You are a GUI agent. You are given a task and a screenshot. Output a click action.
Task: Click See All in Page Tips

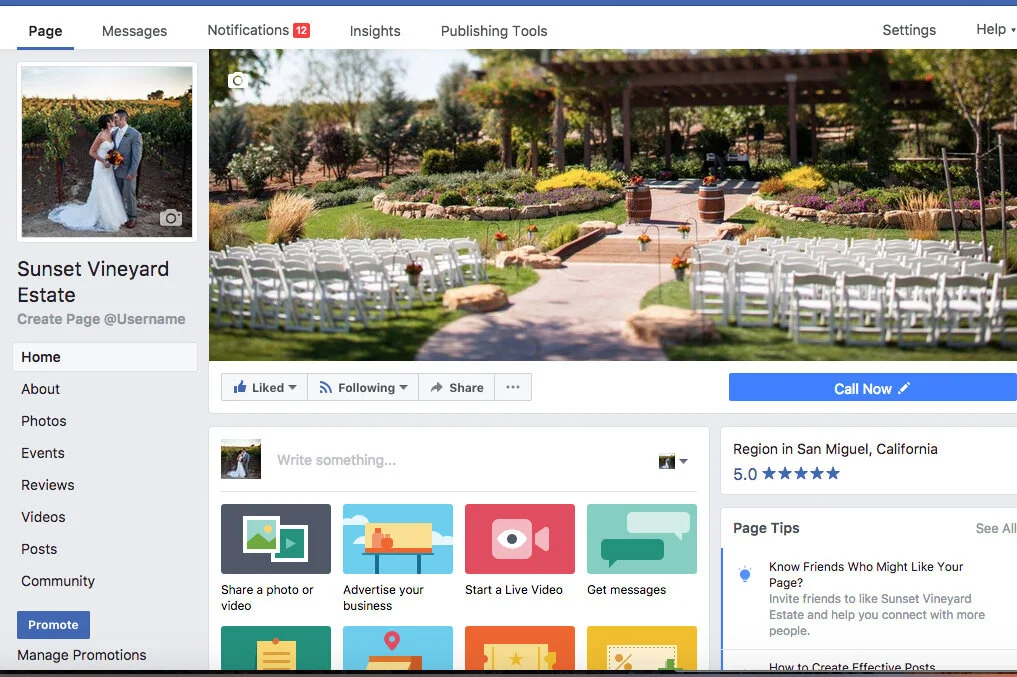coord(996,528)
